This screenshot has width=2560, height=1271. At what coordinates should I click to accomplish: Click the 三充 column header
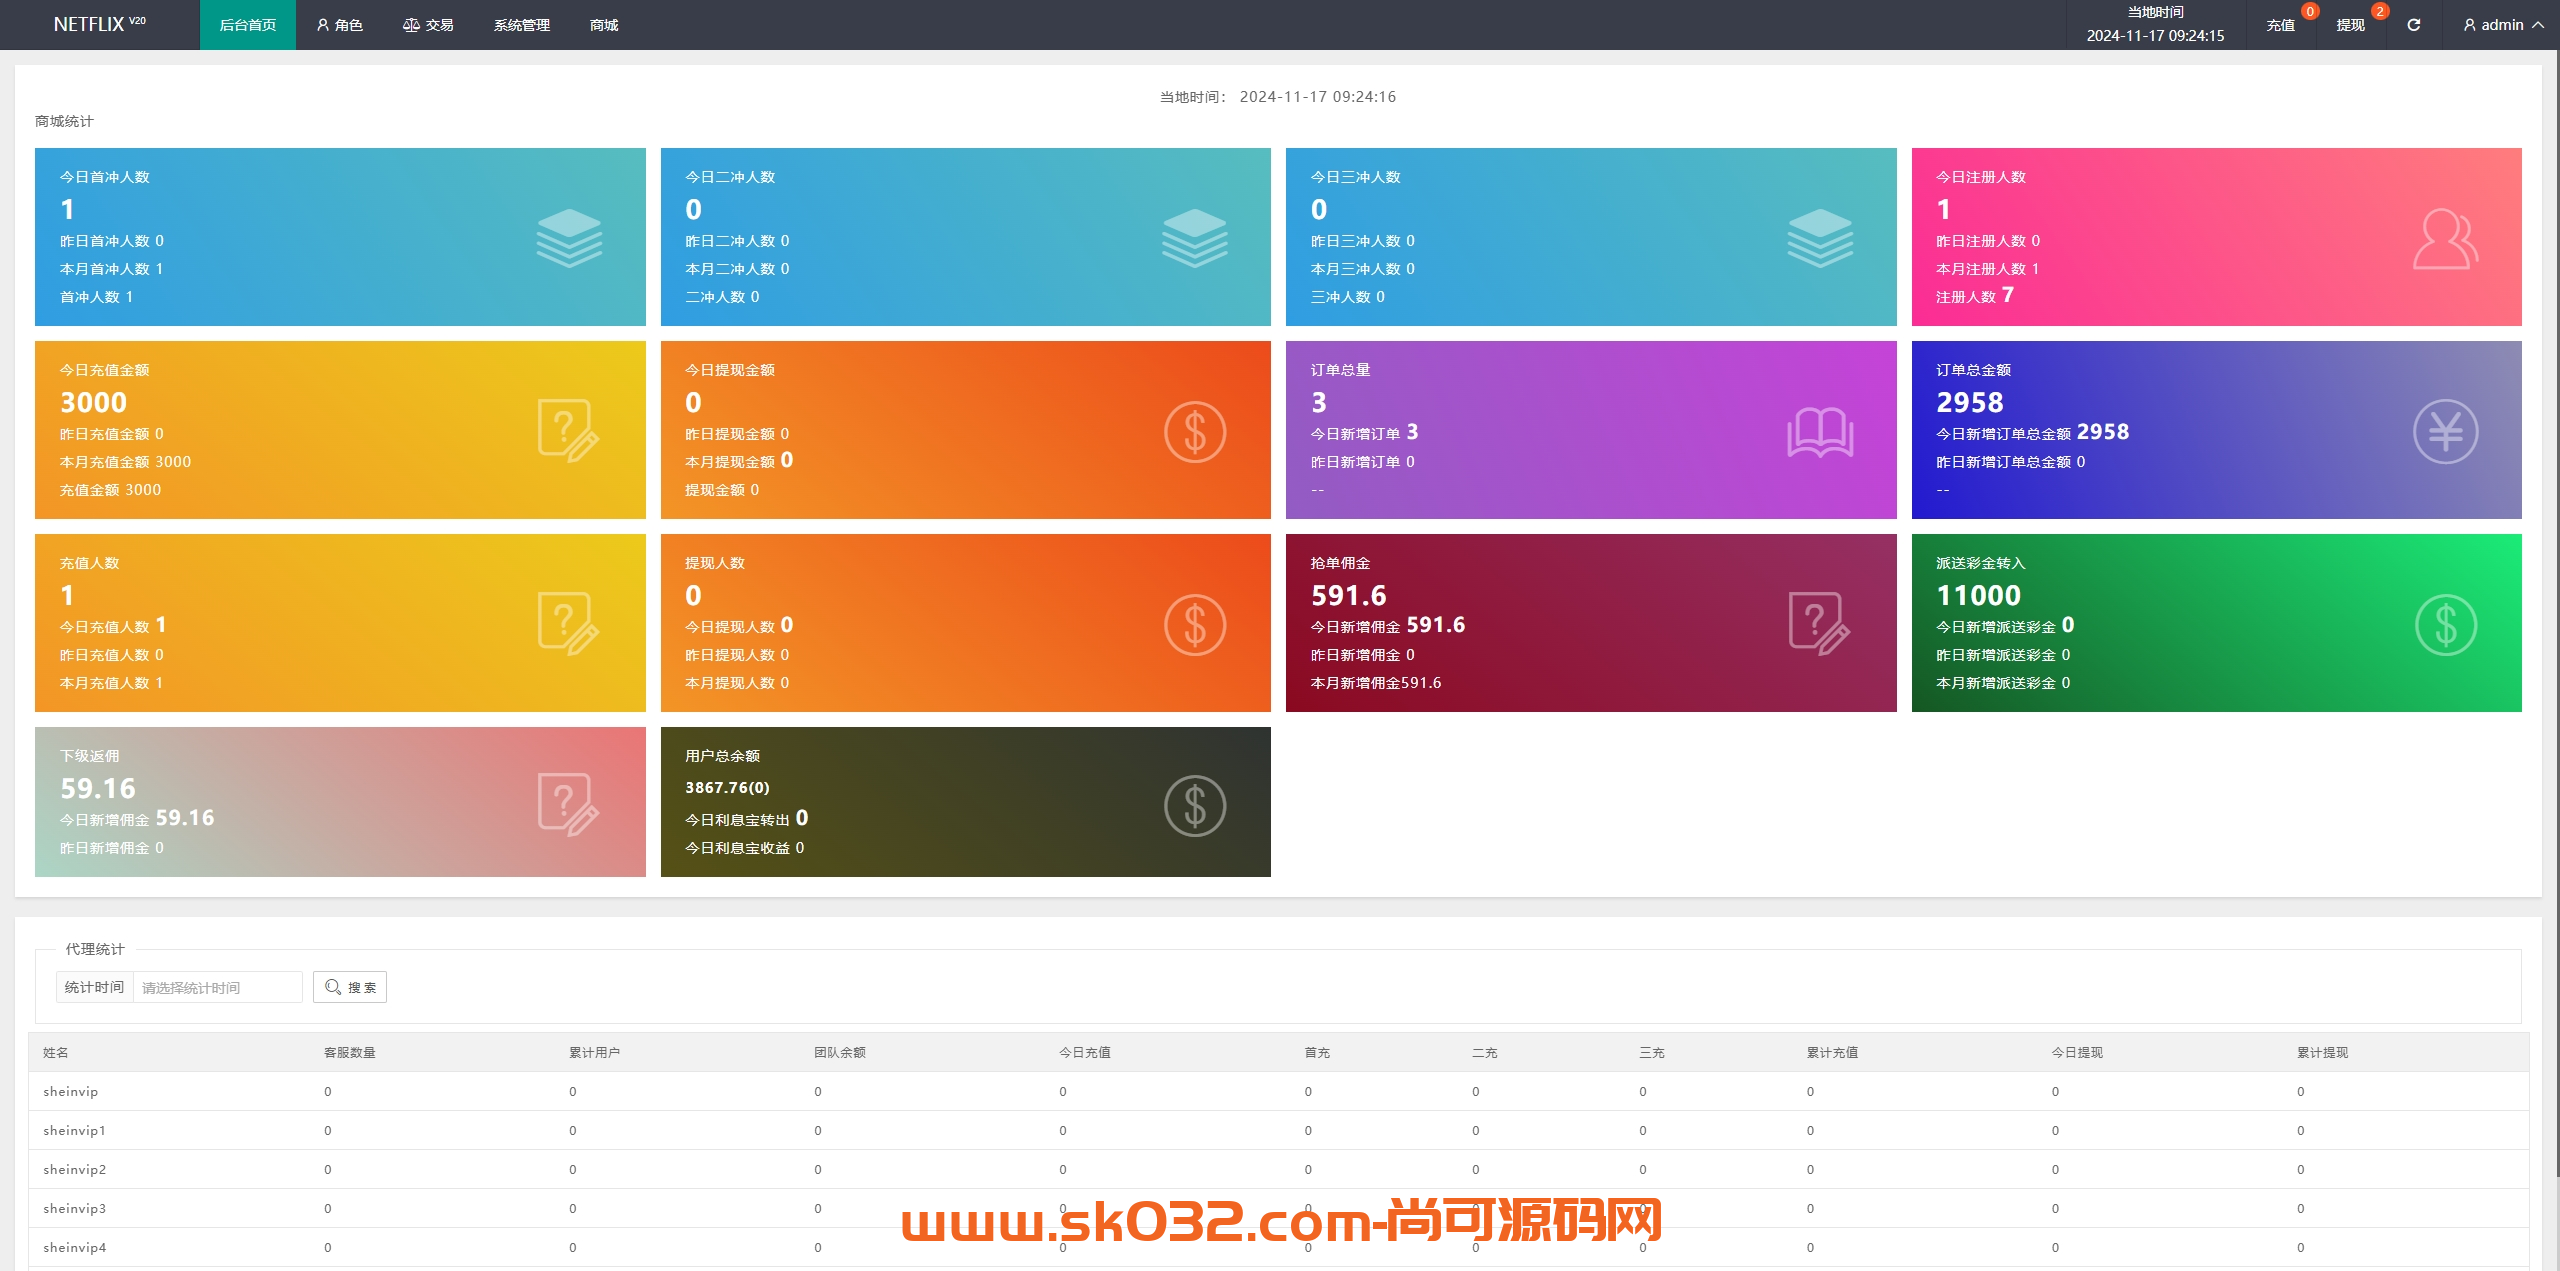point(1652,1052)
